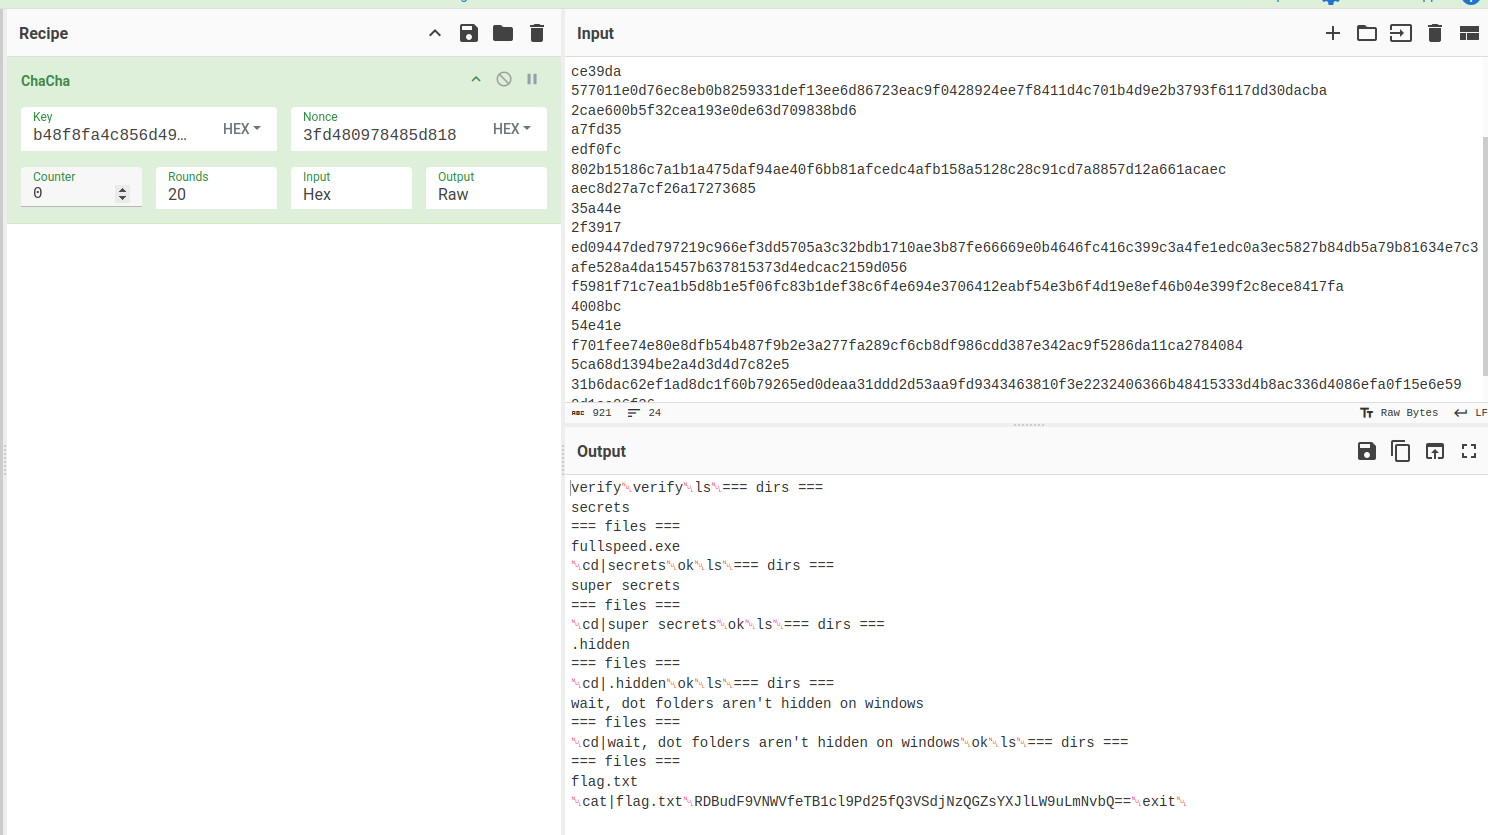The width and height of the screenshot is (1488, 835).
Task: Open Nonce HEX format dropdown
Action: (x=512, y=129)
